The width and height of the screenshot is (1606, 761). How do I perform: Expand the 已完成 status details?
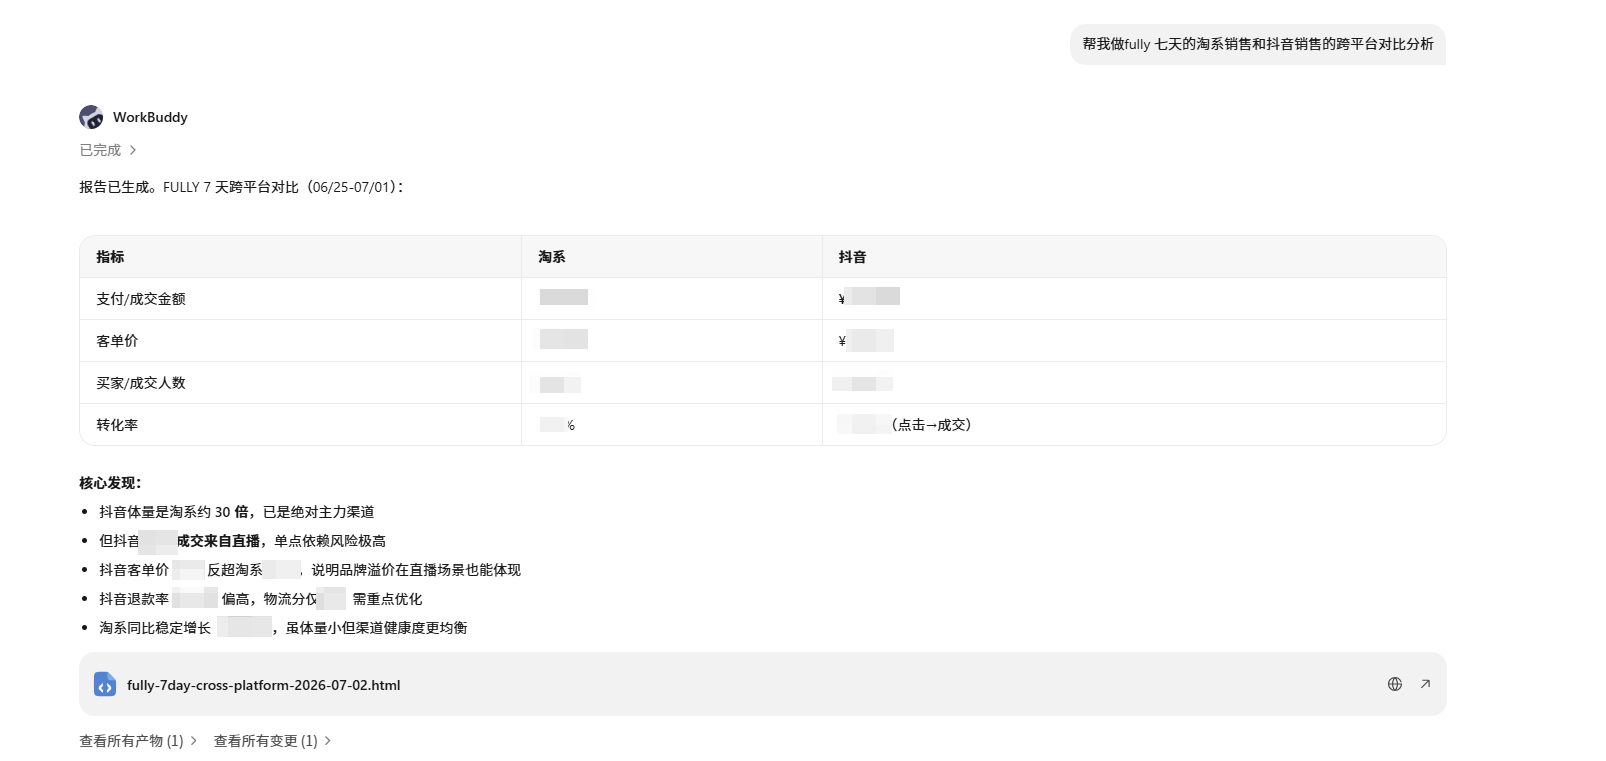pyautogui.click(x=108, y=150)
